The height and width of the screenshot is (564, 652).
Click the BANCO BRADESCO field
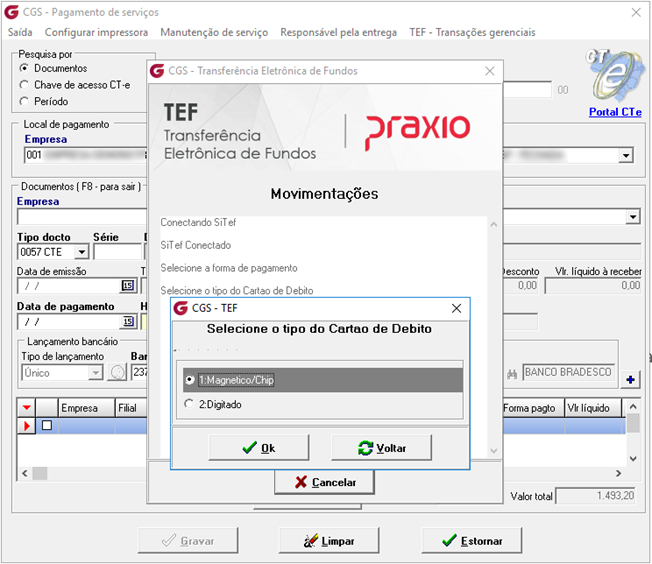point(568,372)
